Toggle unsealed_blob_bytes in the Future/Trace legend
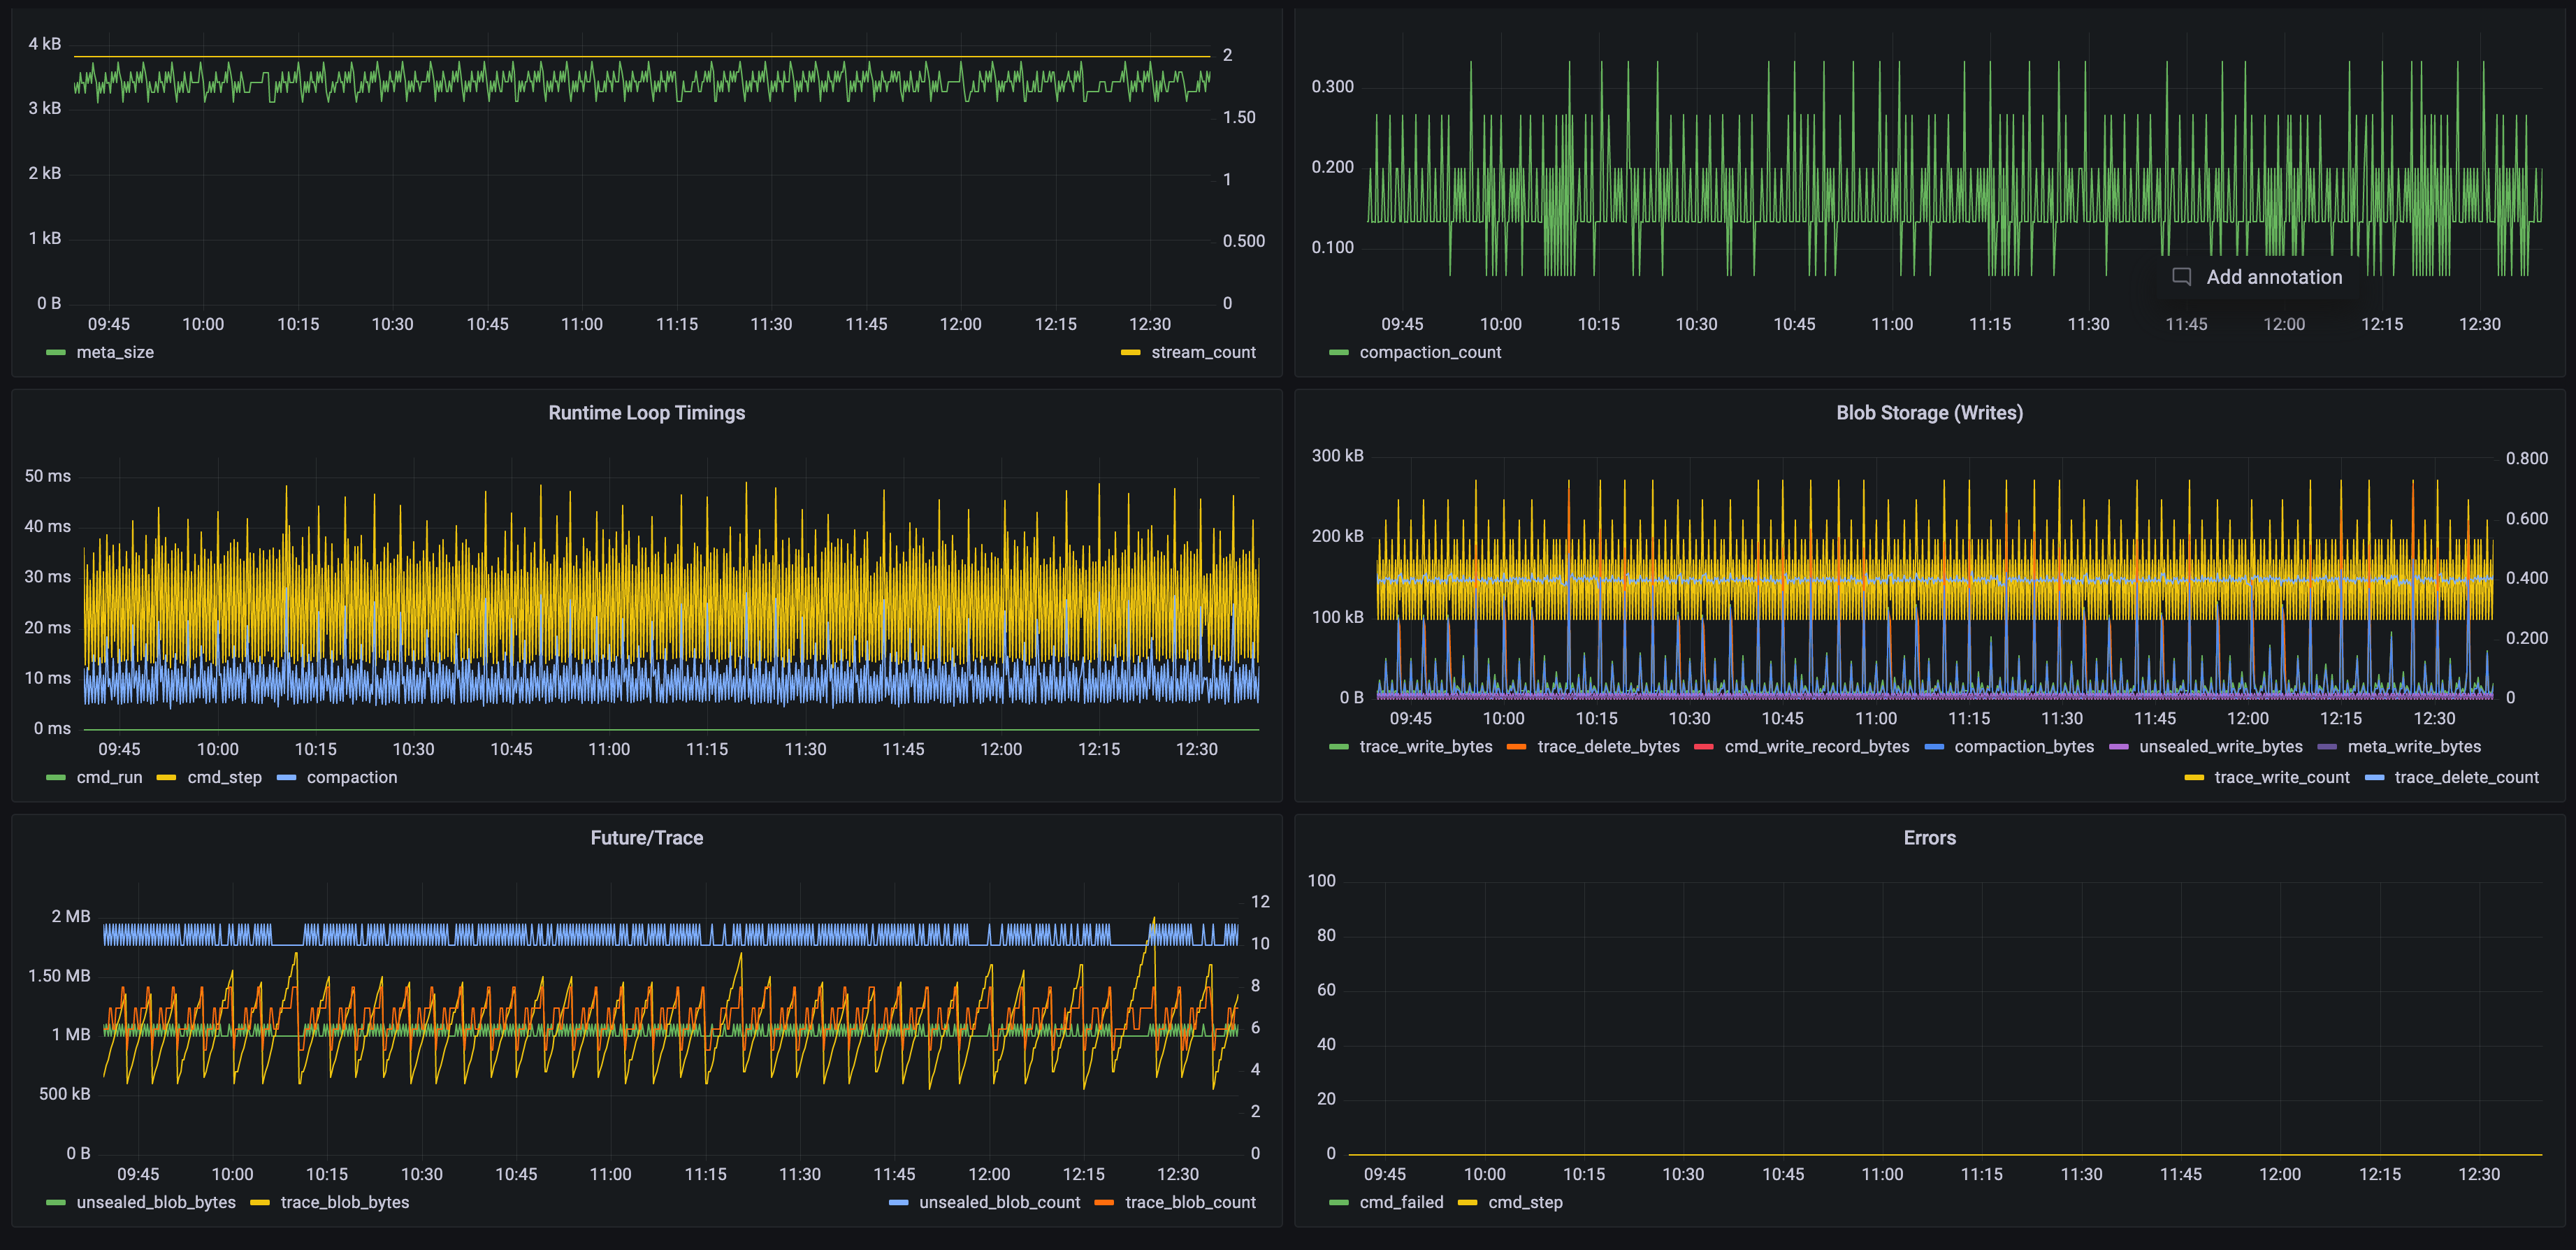The image size is (2576, 1250). pyautogui.click(x=156, y=1202)
